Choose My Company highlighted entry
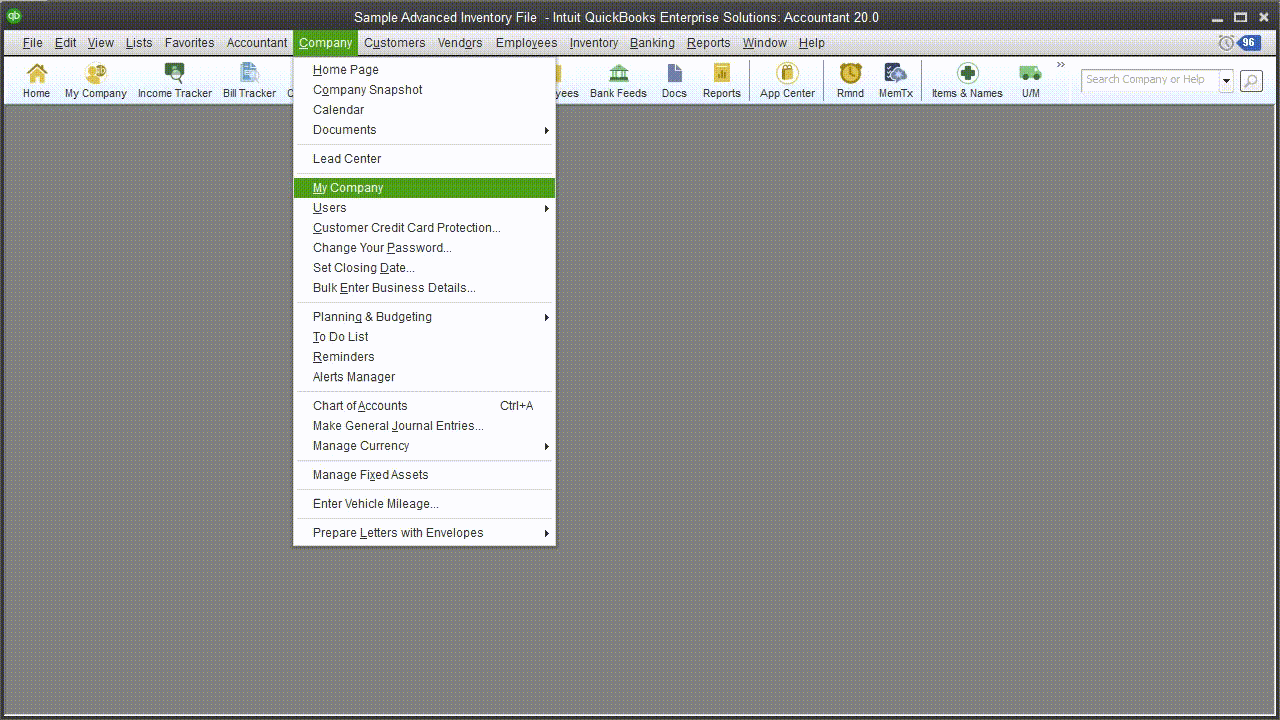This screenshot has height=720, width=1280. pos(424,188)
